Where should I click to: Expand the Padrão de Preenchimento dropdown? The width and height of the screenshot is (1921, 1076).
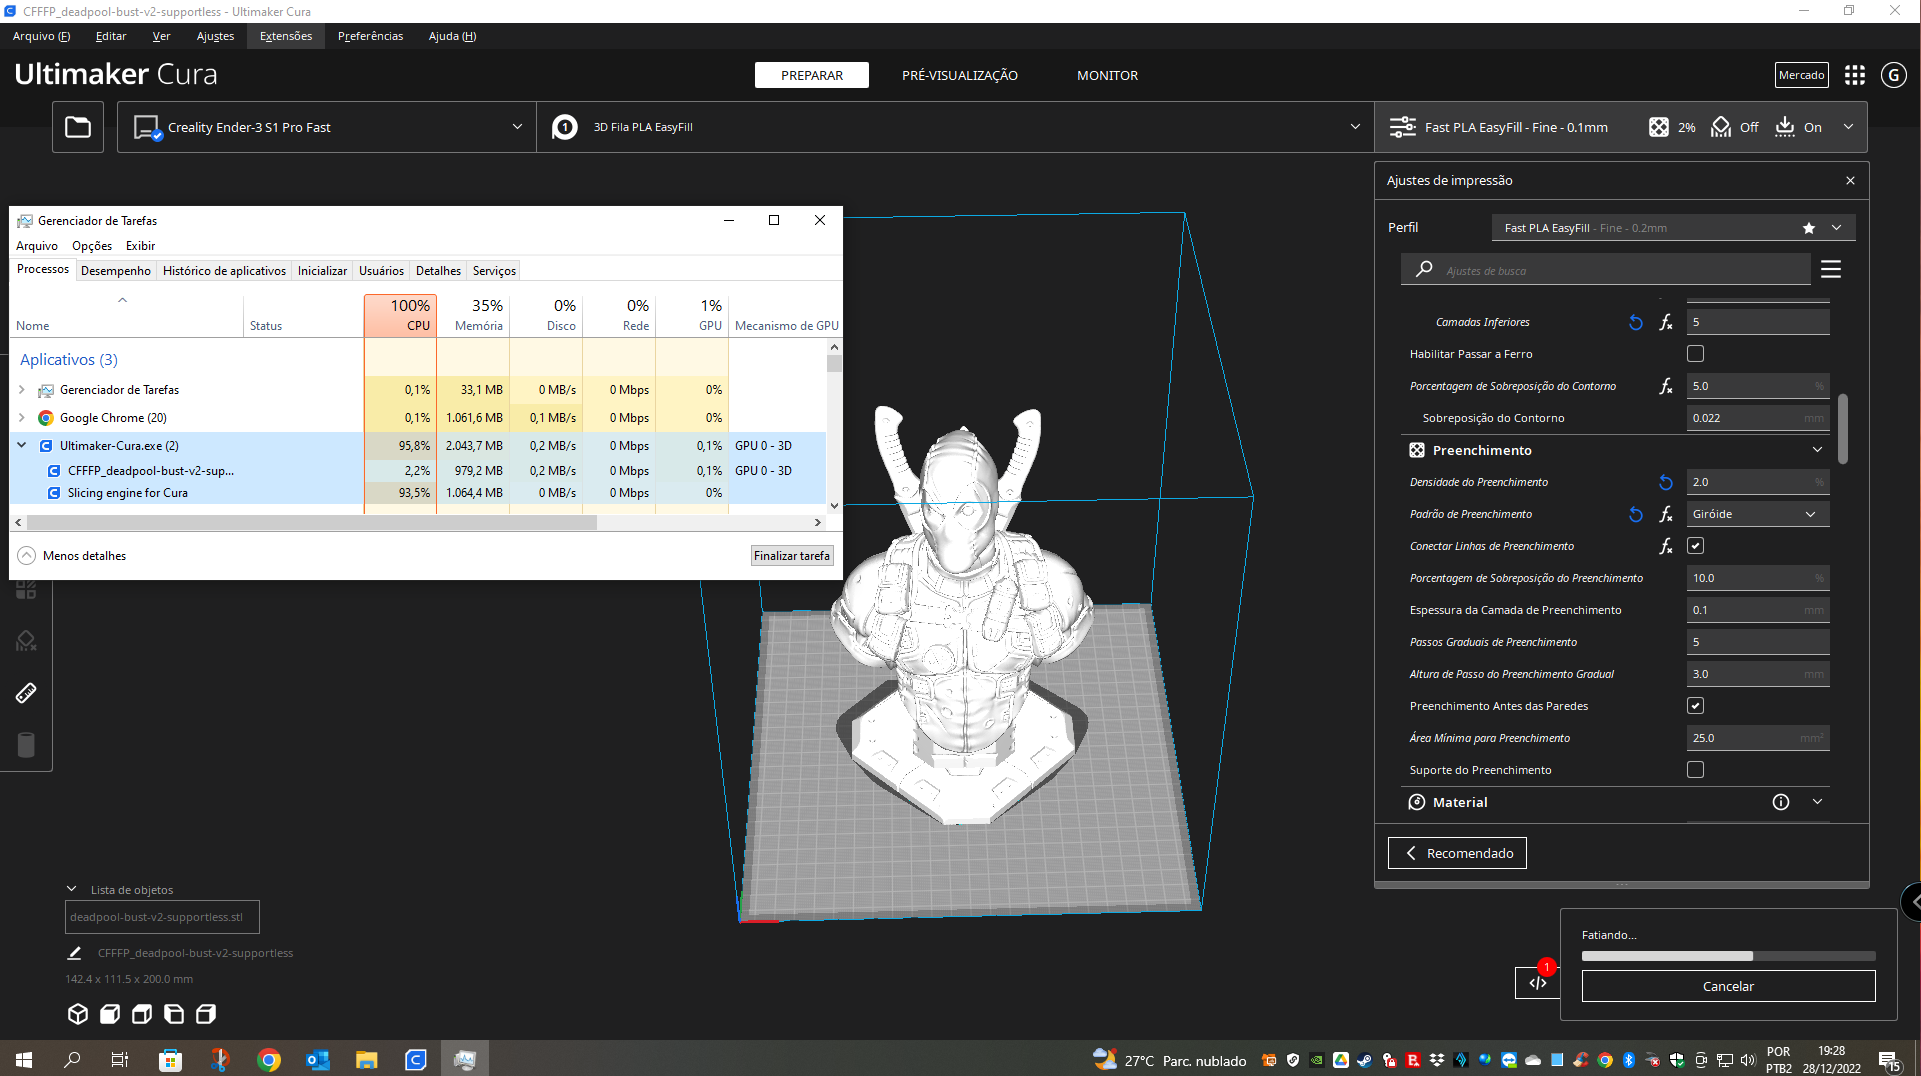click(1810, 514)
